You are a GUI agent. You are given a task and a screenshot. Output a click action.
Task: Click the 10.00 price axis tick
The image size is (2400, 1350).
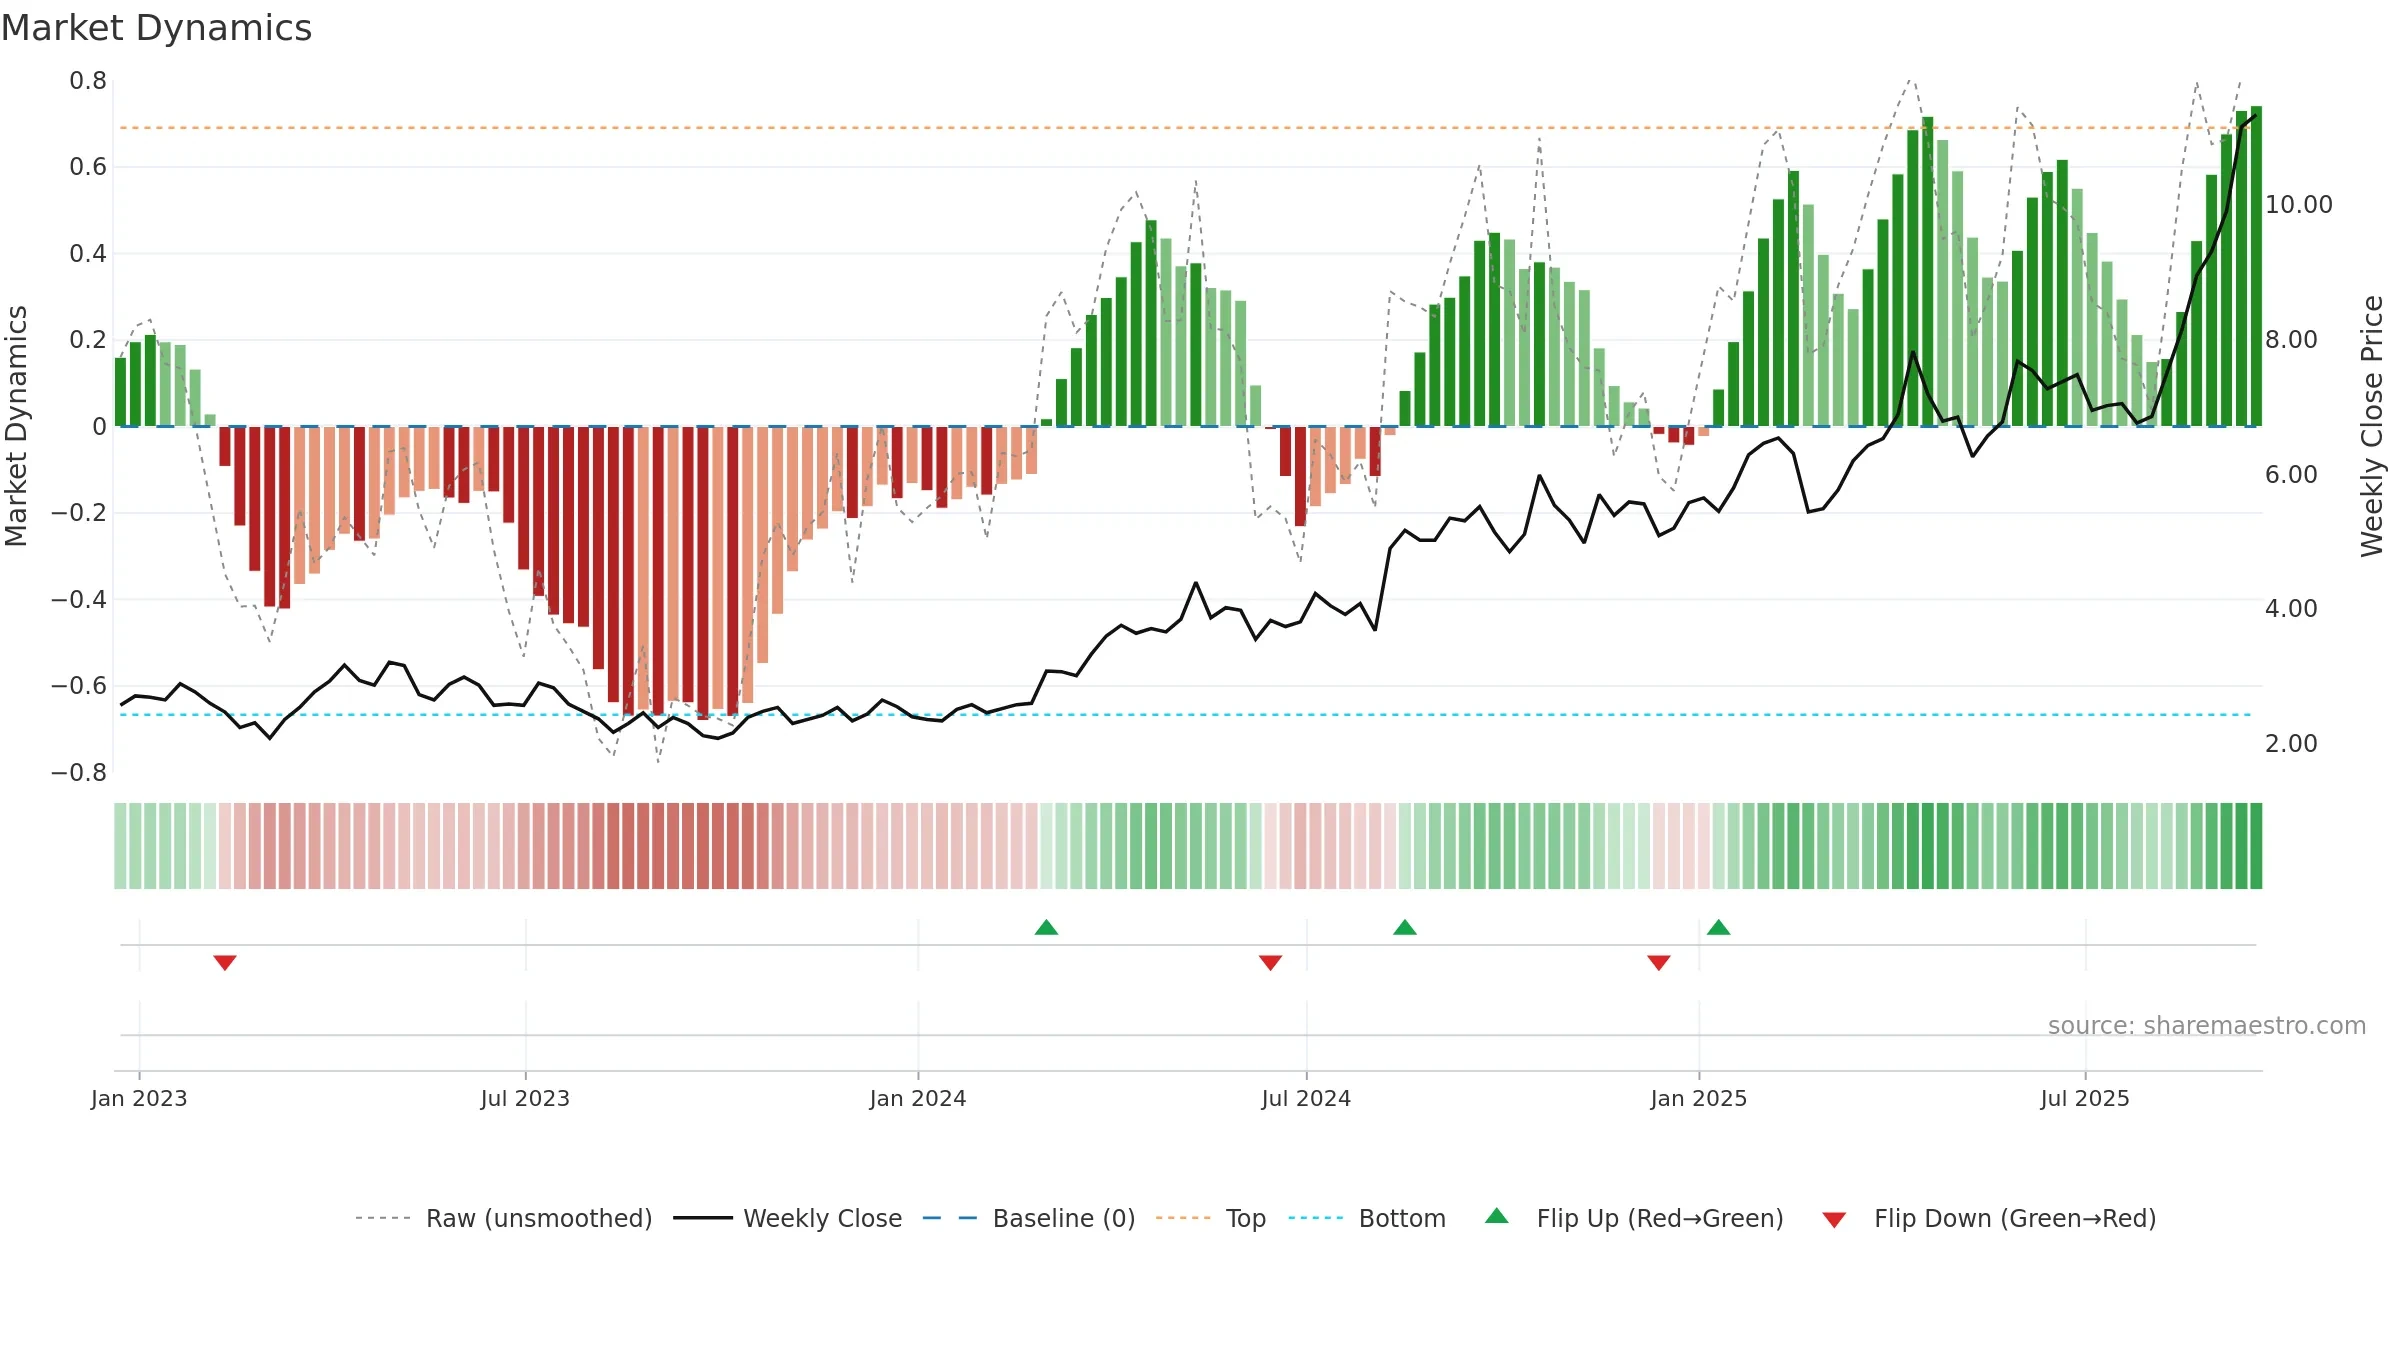pos(2298,204)
